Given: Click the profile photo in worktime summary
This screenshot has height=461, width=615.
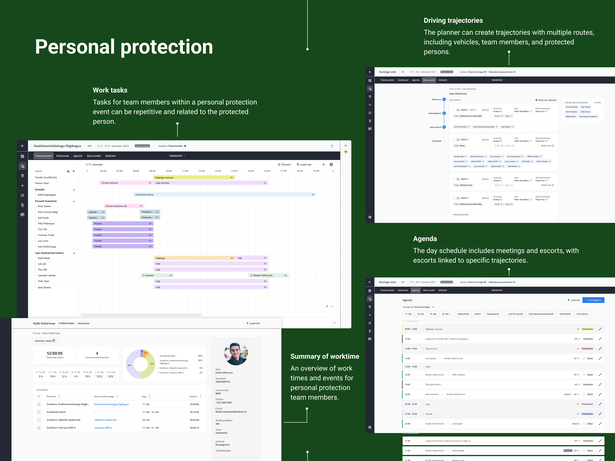Looking at the screenshot, I should (235, 354).
